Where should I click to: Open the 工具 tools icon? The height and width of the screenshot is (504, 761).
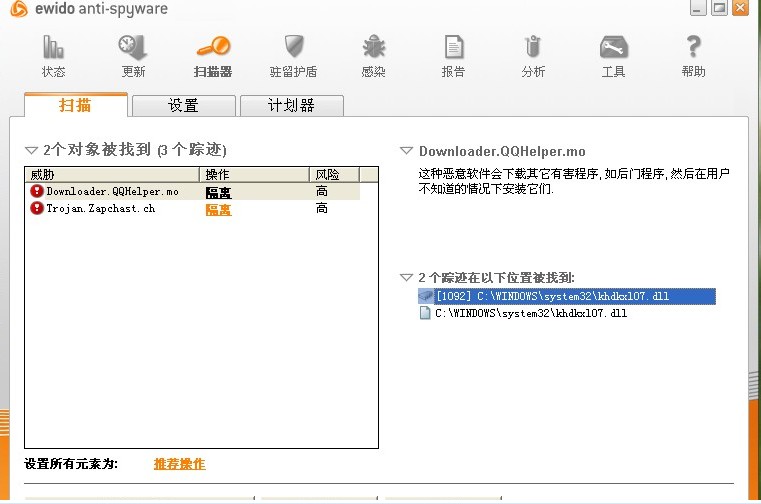614,47
